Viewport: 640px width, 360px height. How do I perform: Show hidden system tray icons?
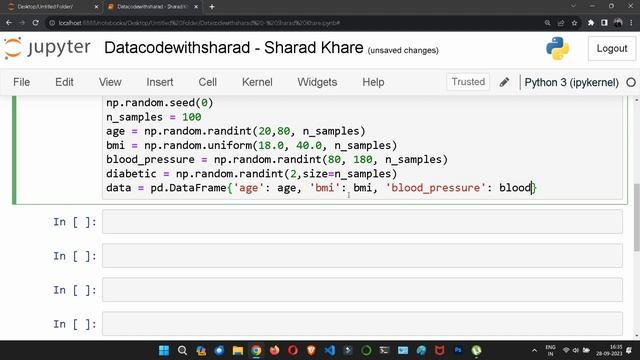534,350
